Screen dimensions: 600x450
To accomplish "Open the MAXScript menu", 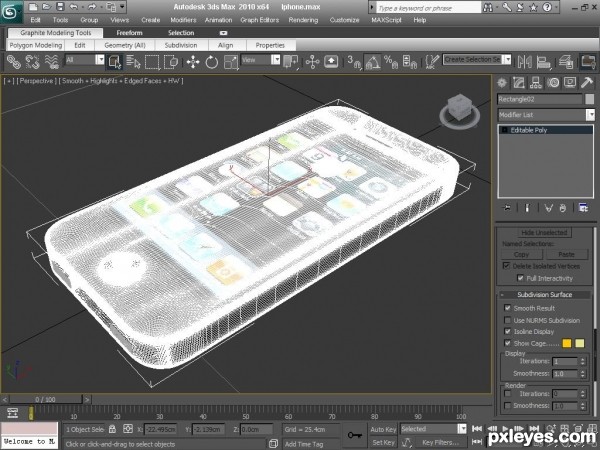I will 386,20.
